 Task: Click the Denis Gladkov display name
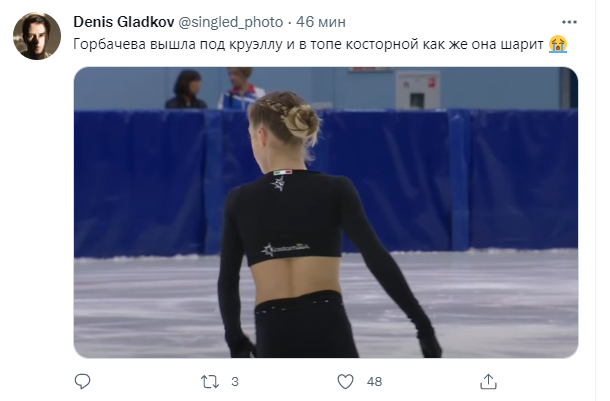[124, 22]
